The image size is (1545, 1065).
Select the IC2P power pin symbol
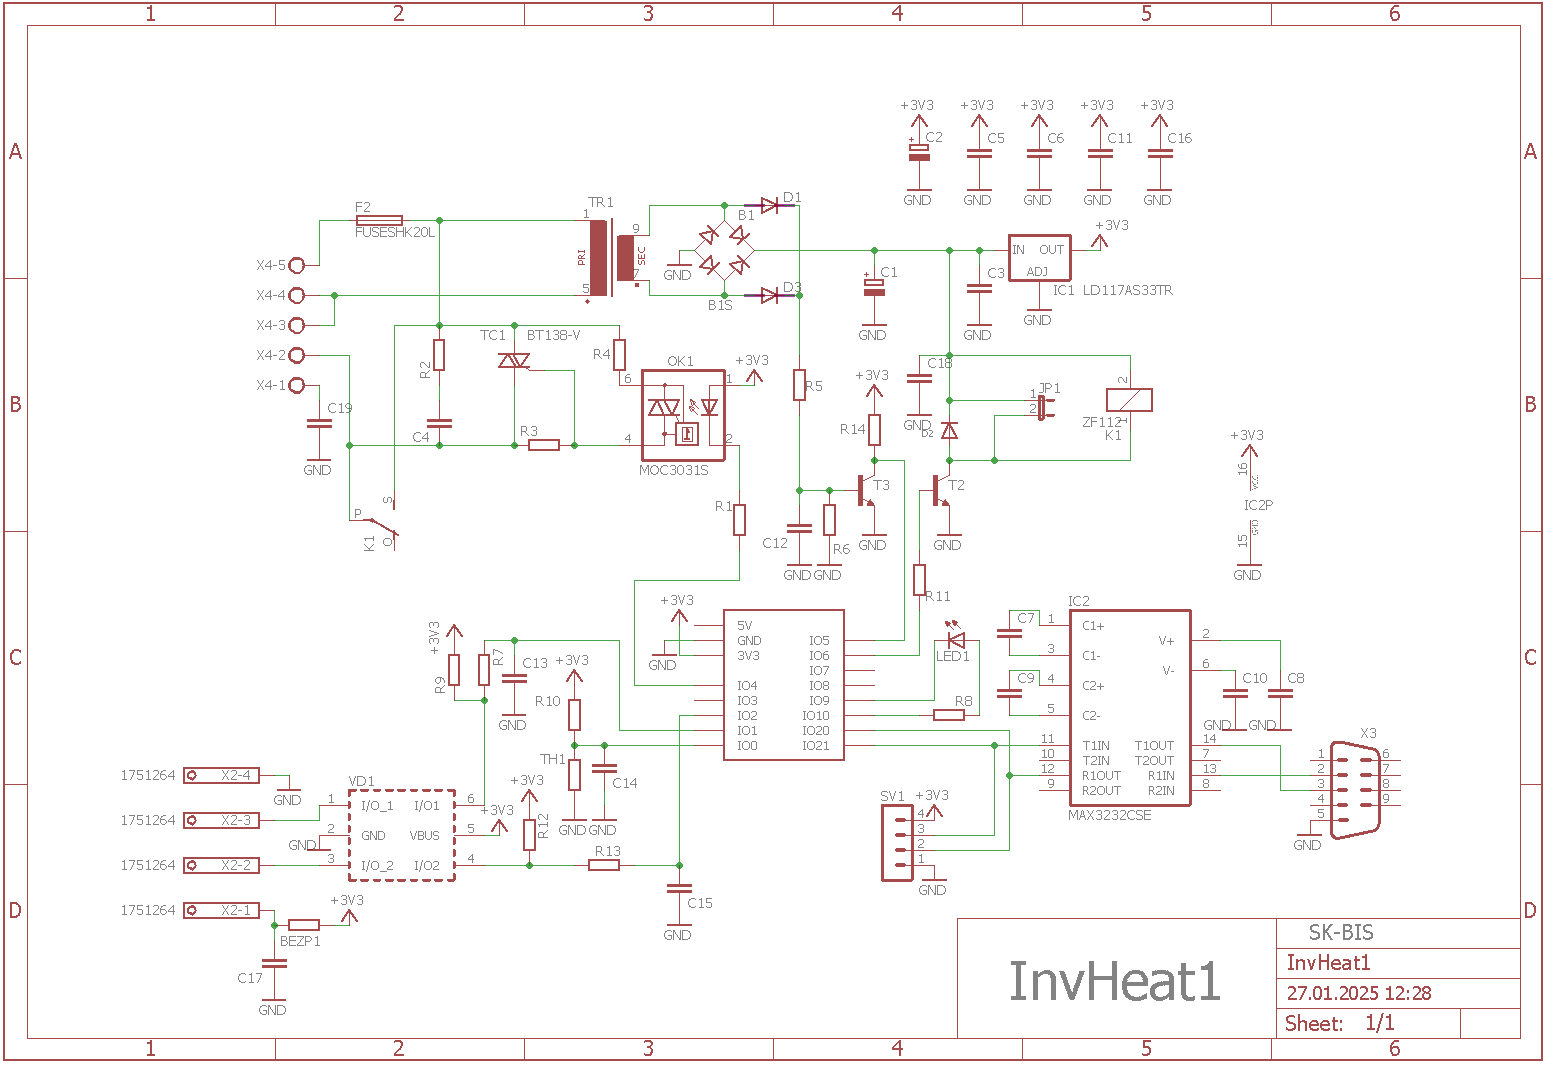tap(1248, 505)
